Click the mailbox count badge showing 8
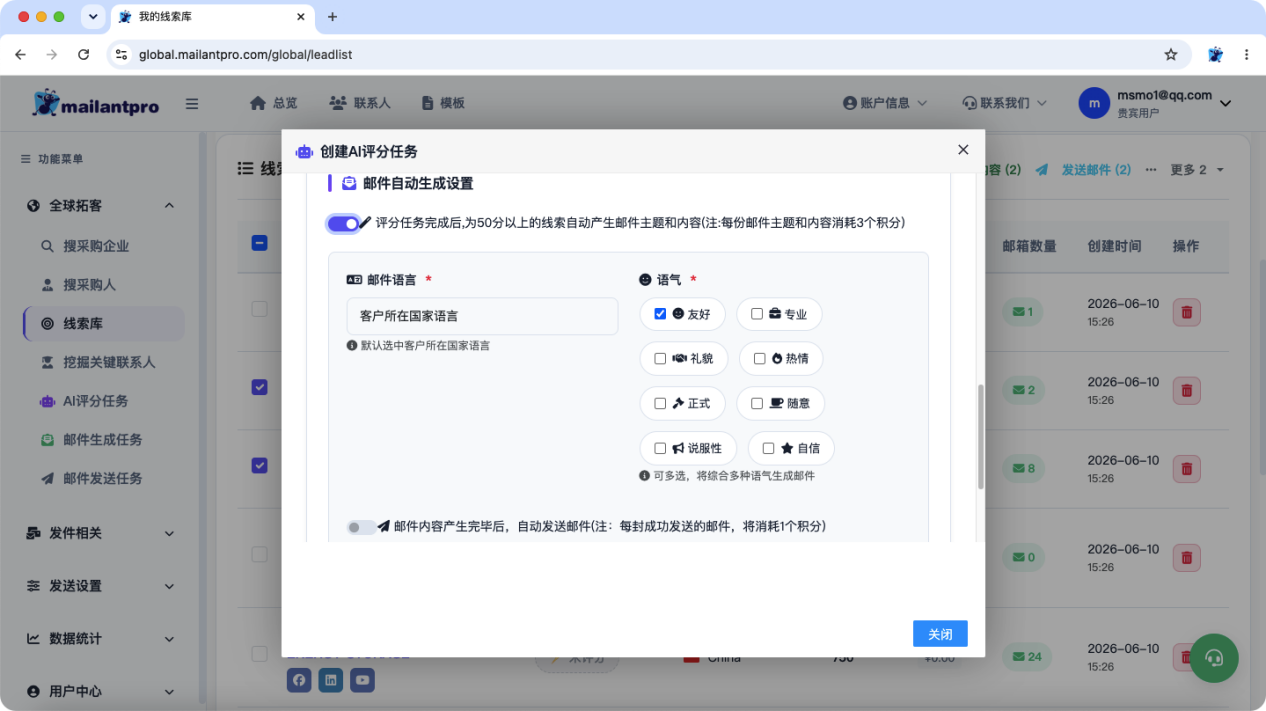 (1023, 468)
